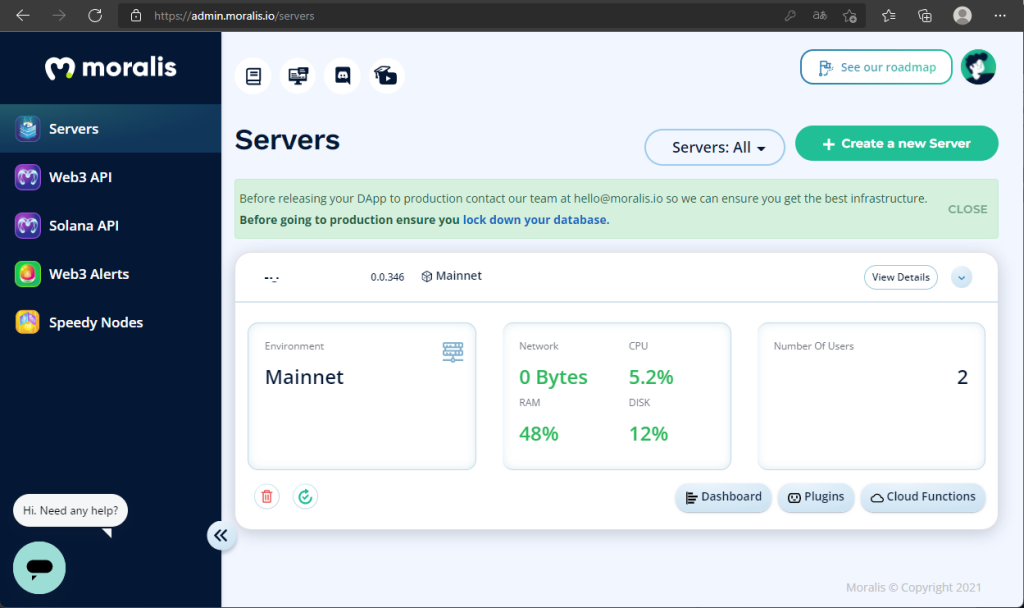
Task: Open Web3 Alerts from the sidebar
Action: click(x=88, y=274)
